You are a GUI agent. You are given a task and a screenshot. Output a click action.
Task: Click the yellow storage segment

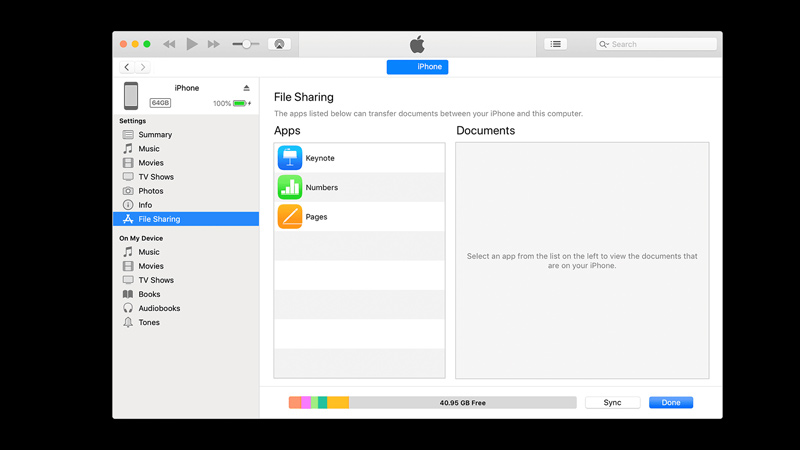click(338, 403)
